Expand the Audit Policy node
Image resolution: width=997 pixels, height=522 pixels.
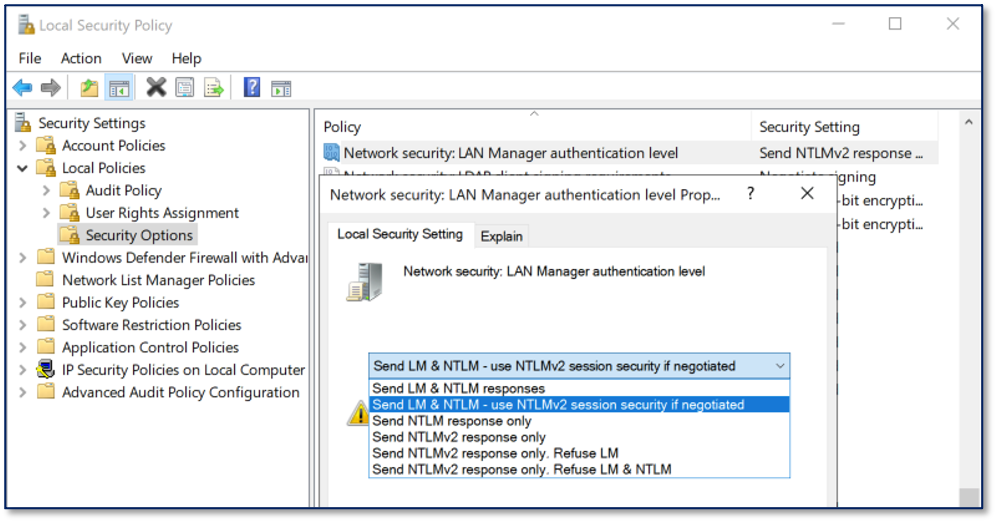pyautogui.click(x=46, y=190)
